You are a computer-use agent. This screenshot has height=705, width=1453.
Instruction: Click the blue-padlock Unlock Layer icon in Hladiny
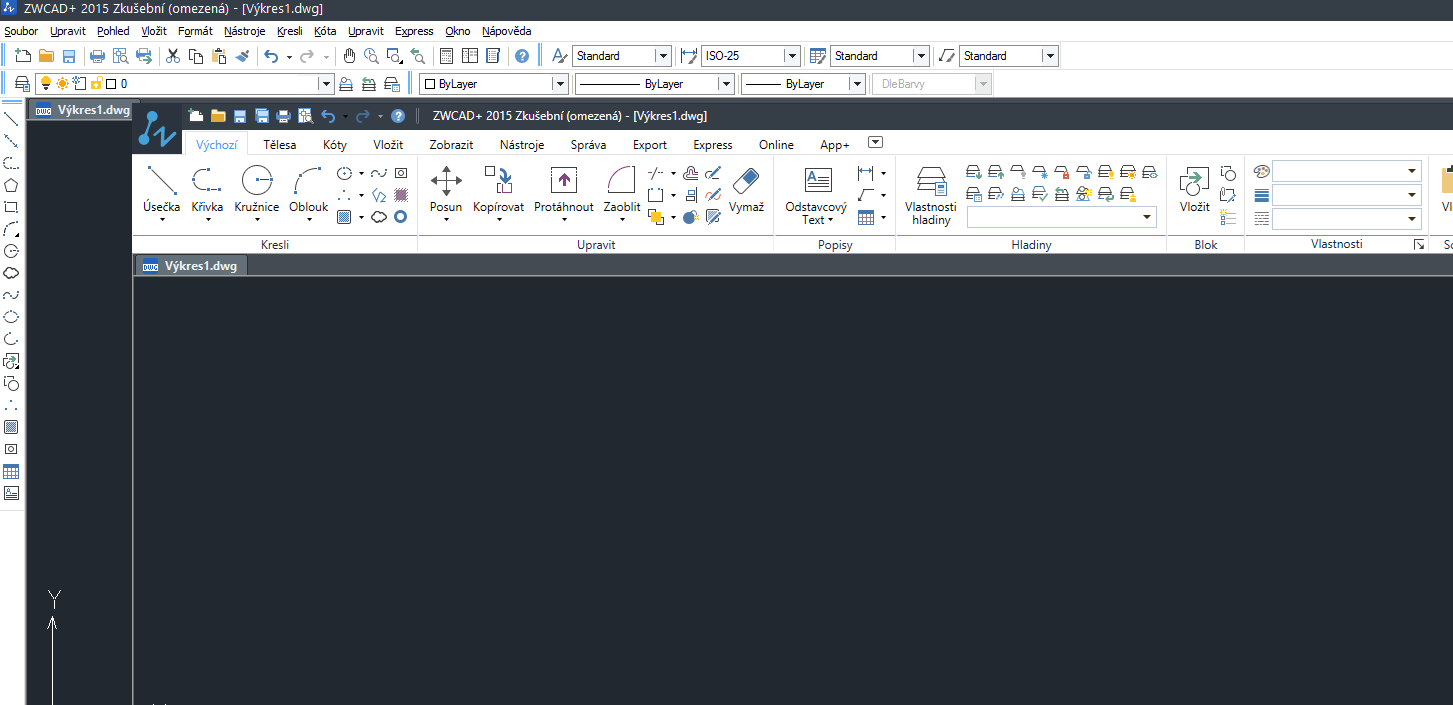[x=1084, y=172]
